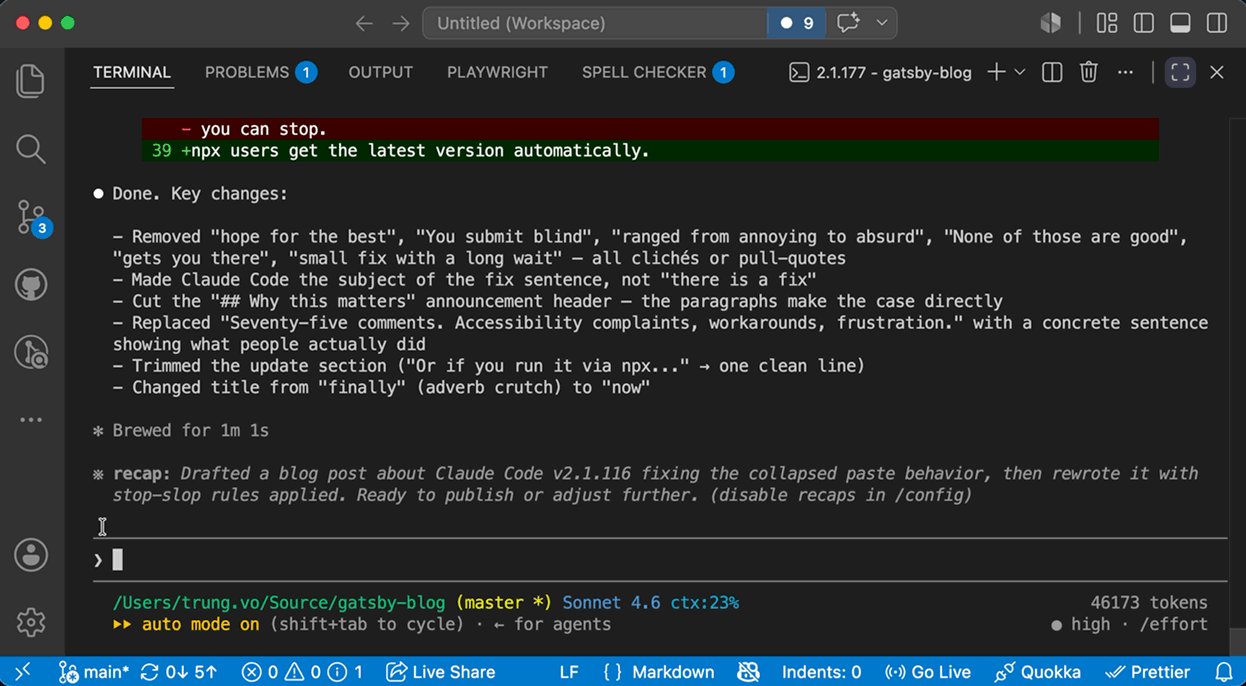Screen dimensions: 1246x686
Task: Switch to the SPELL CHECKER tab
Action: pos(657,72)
